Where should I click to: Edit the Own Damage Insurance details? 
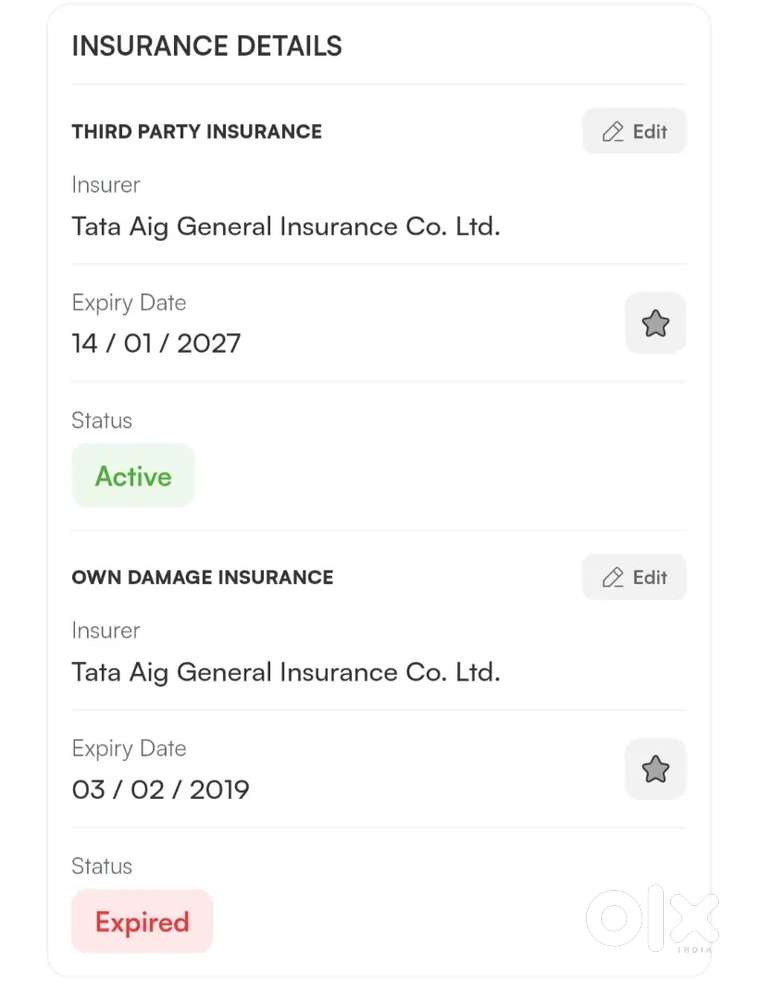pos(634,577)
